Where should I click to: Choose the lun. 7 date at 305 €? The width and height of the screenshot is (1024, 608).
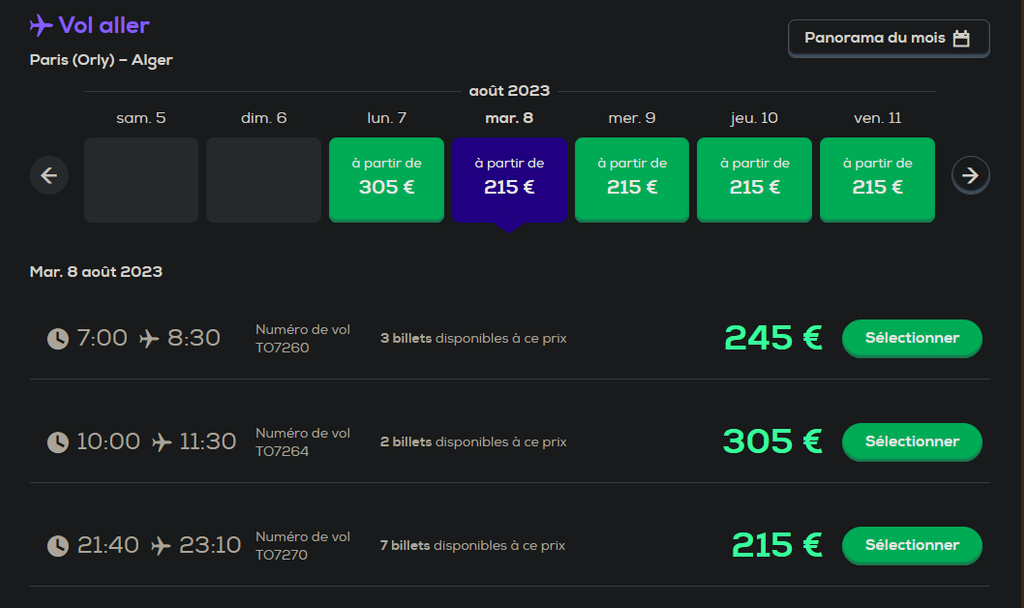[x=386, y=179]
